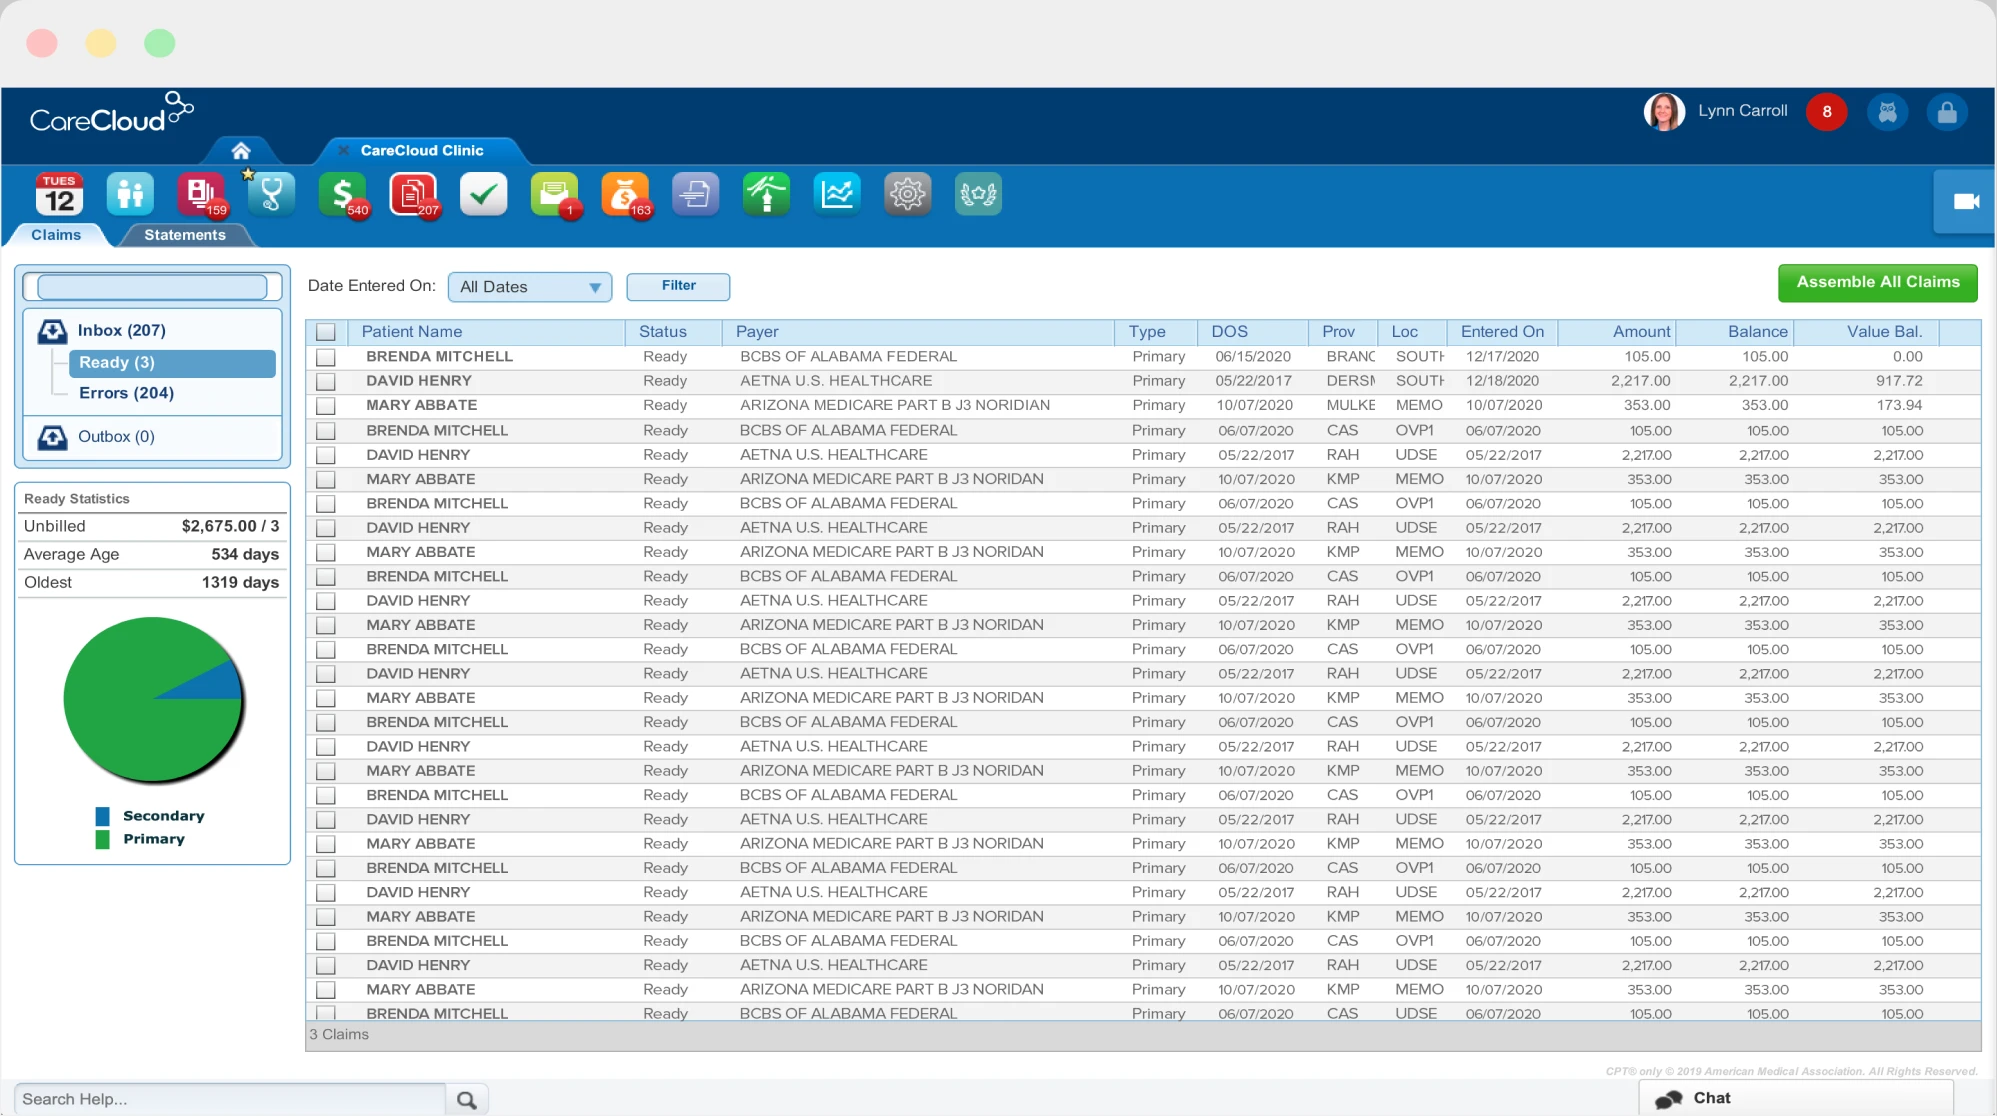Click the line chart analytics icon
The height and width of the screenshot is (1116, 2000).
836,194
